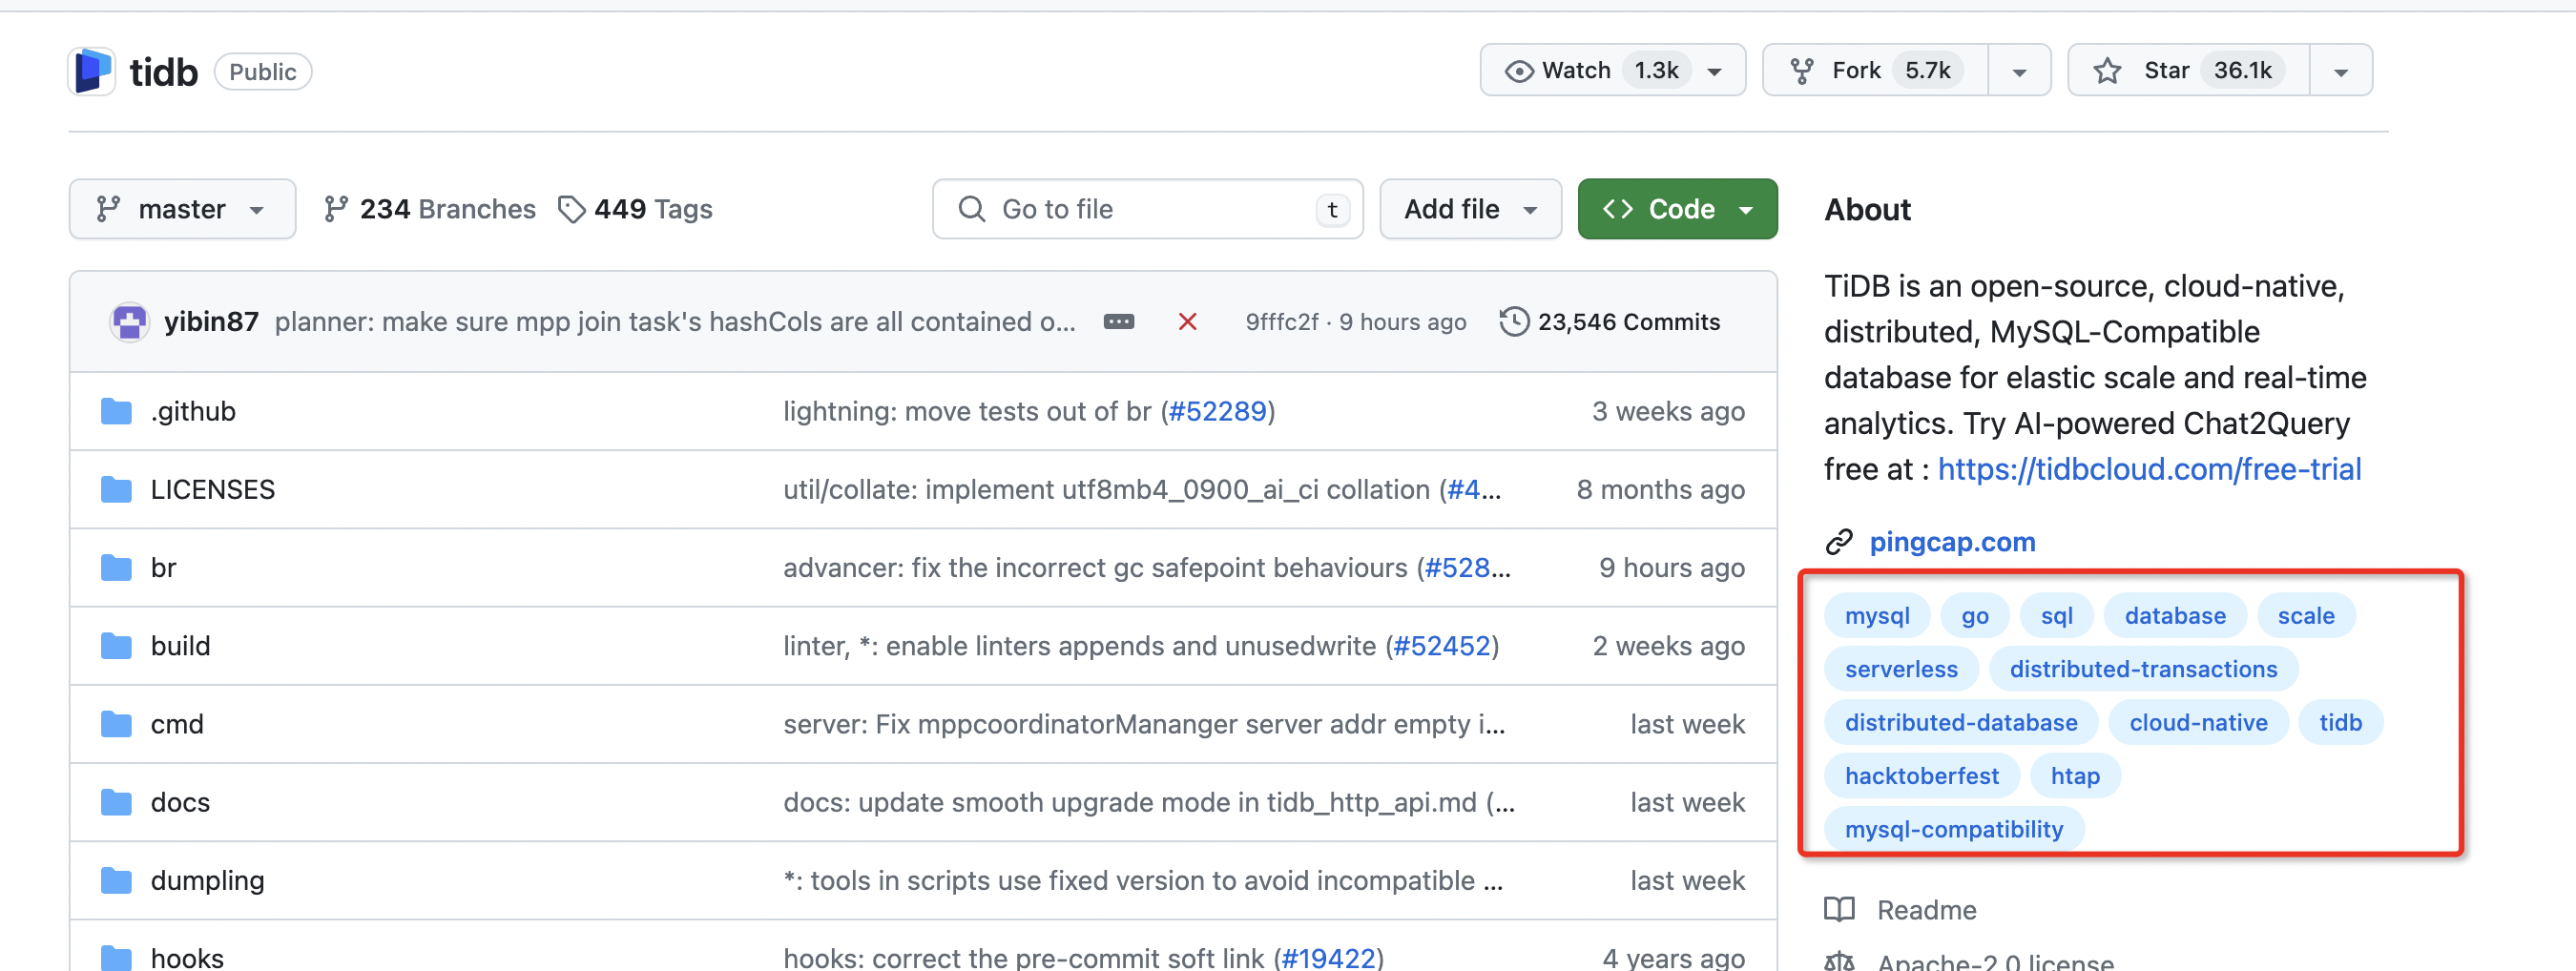Select the htap topic tag
This screenshot has width=2576, height=971.
coord(2075,776)
